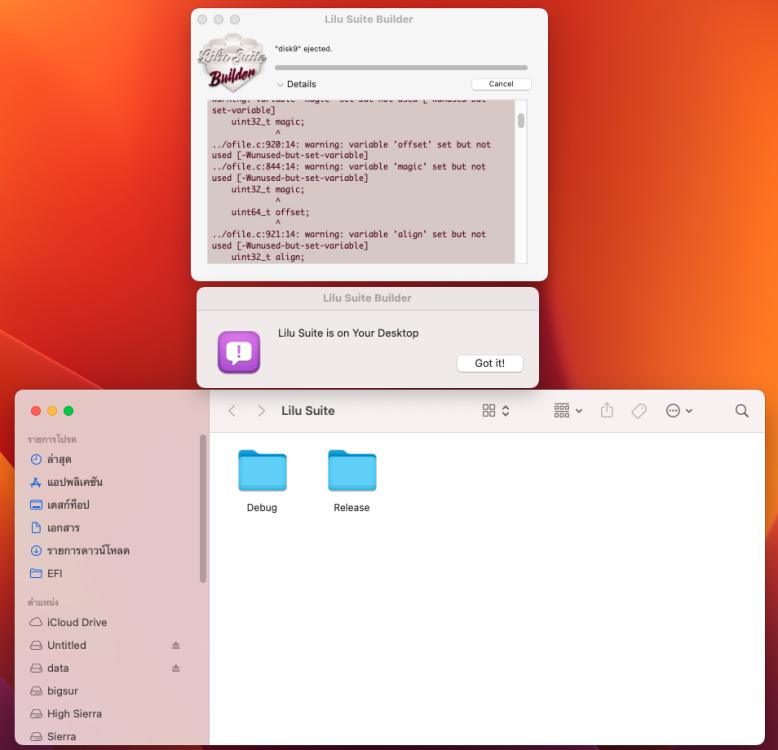Screen dimensions: 778x750
Task: Click the 'uint32_t align;' log line
Action: (x=267, y=257)
